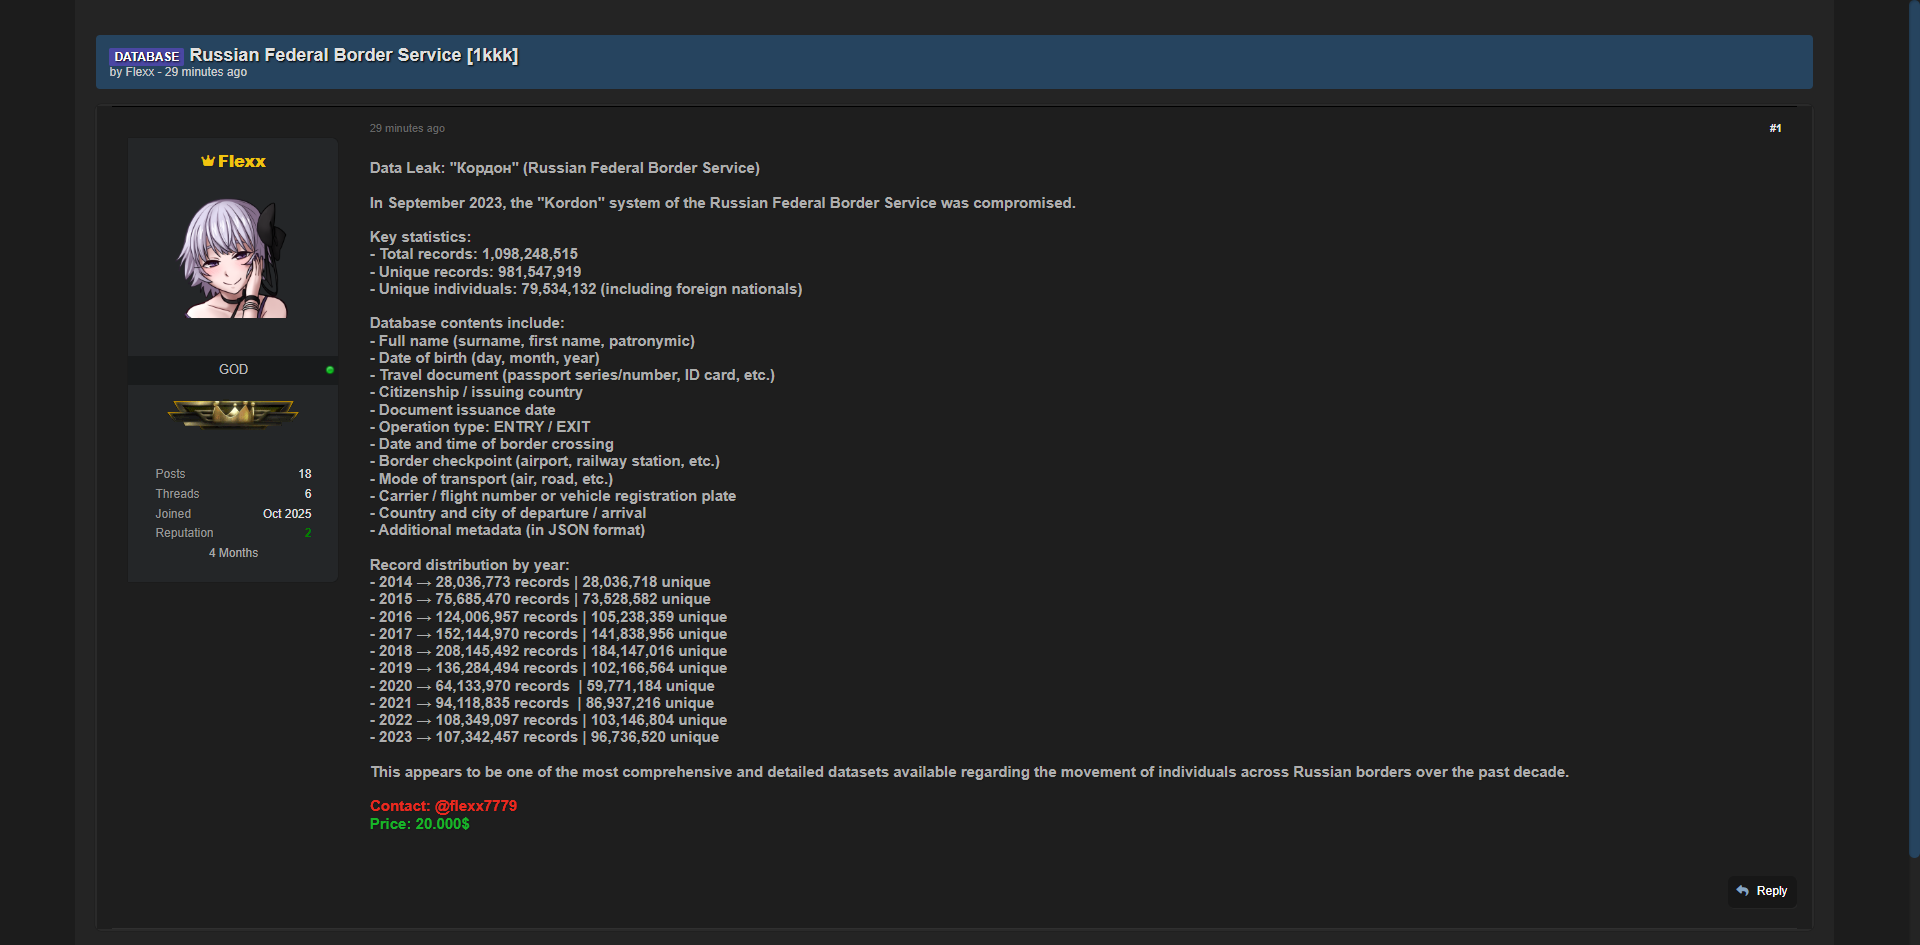Image resolution: width=1920 pixels, height=945 pixels.
Task: Click the 'by Flexx' author link in header
Action: [x=139, y=72]
